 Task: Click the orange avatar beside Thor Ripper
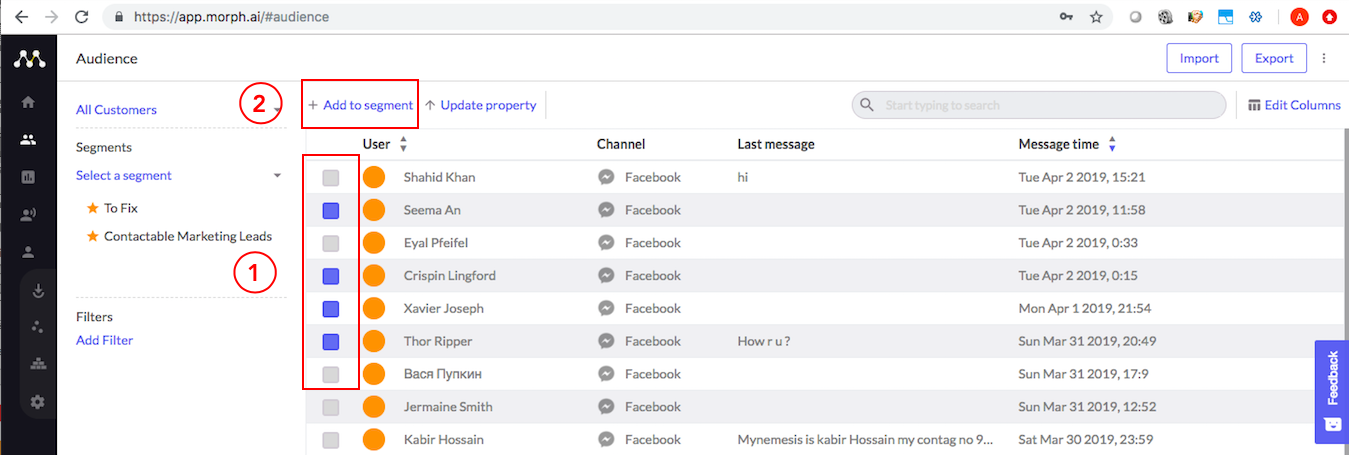point(374,342)
